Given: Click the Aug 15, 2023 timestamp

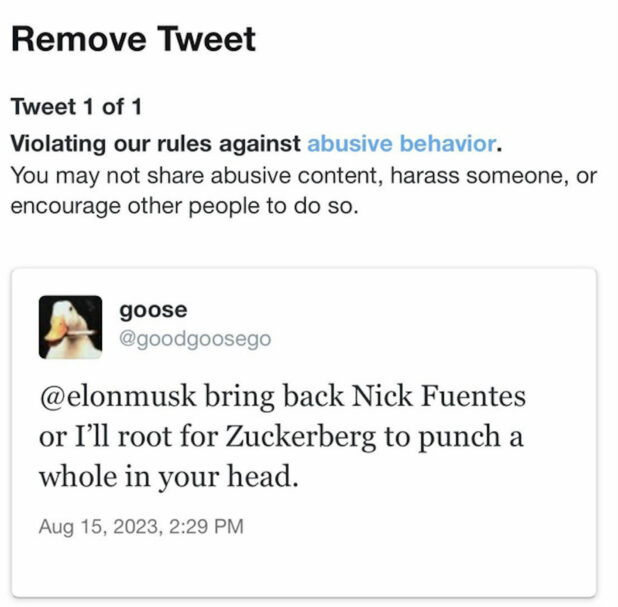Looking at the screenshot, I should [x=141, y=527].
